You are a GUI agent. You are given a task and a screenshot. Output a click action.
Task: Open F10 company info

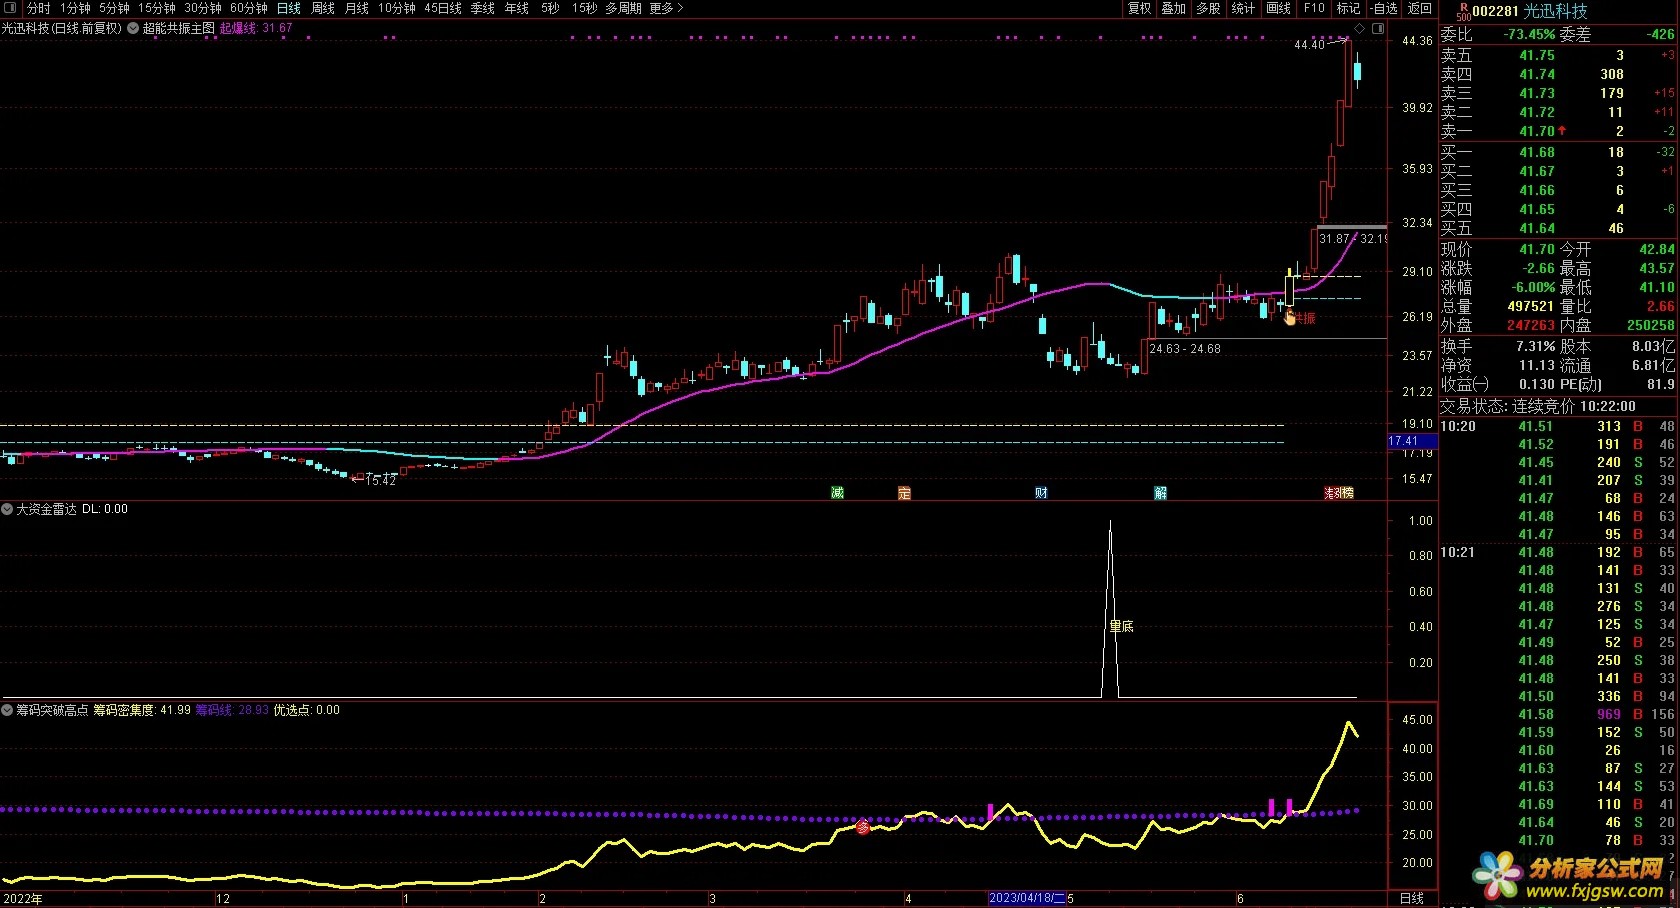(x=1314, y=8)
